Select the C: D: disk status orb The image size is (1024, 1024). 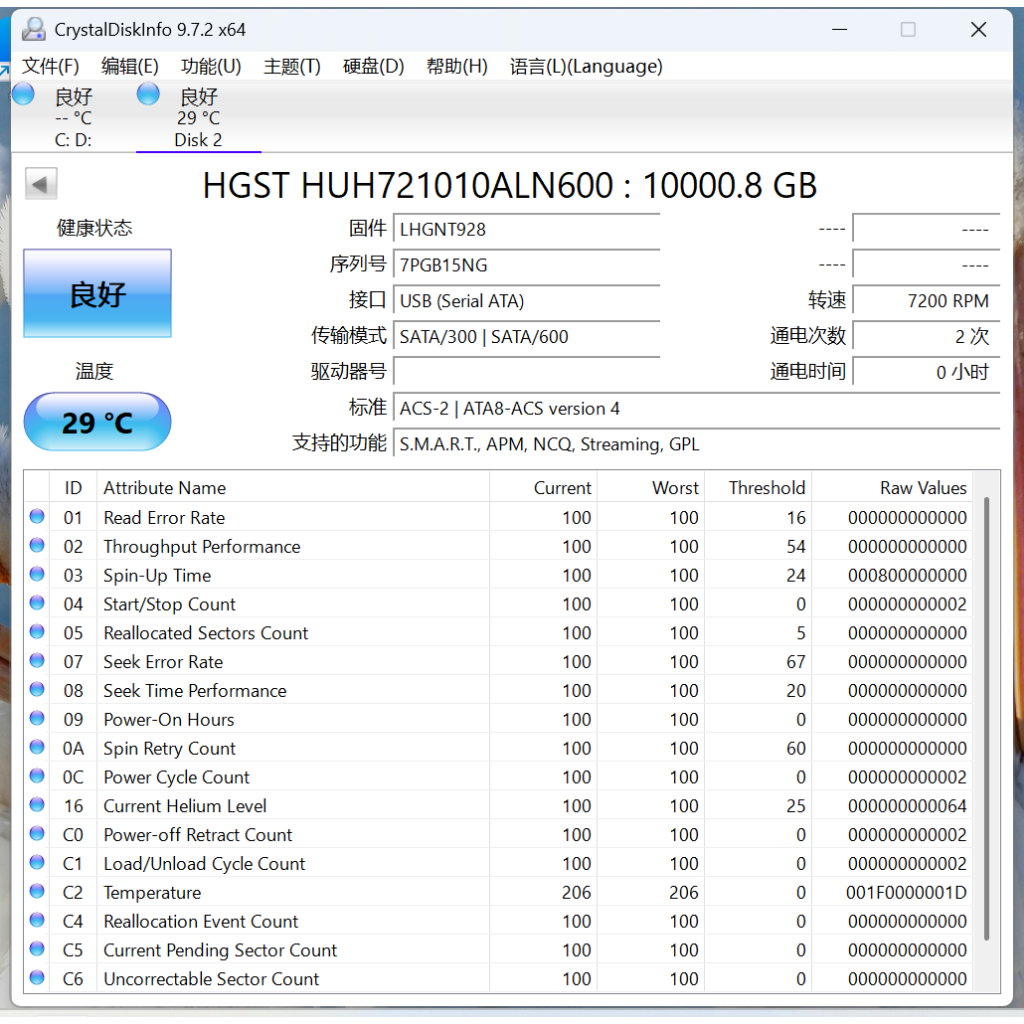coord(24,94)
